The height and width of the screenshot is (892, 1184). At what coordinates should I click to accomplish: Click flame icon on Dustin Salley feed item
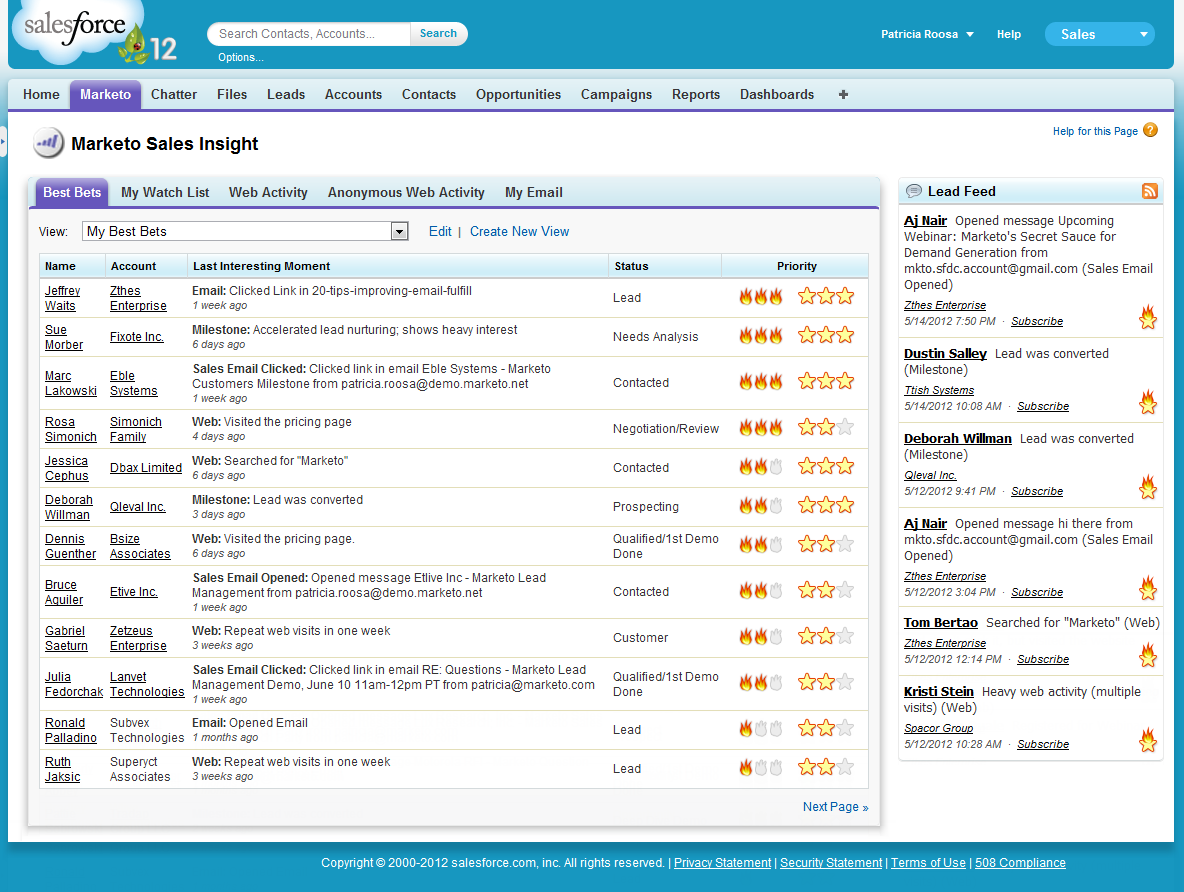[1148, 402]
